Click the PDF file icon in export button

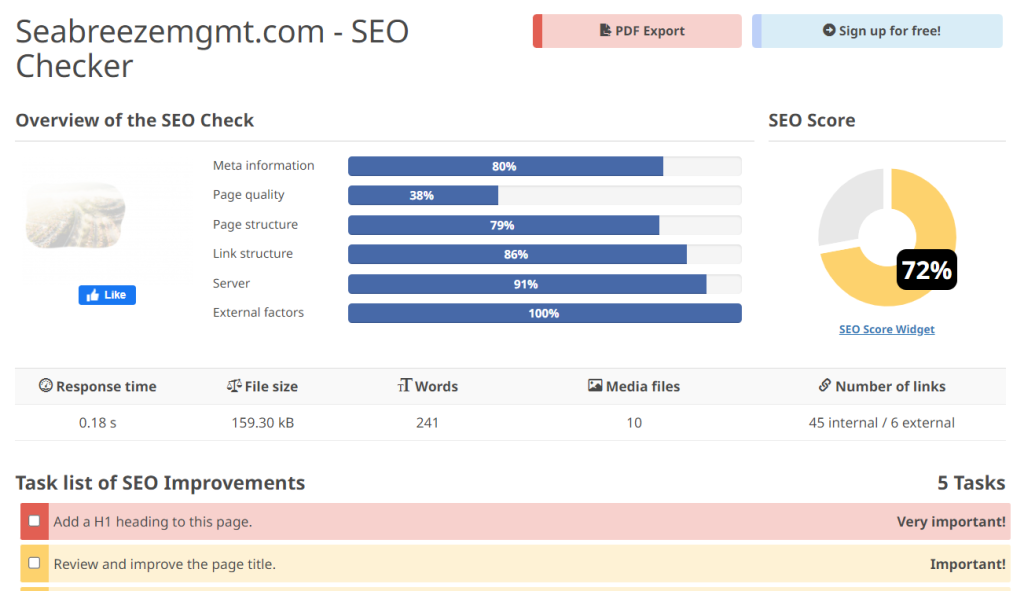pos(605,31)
